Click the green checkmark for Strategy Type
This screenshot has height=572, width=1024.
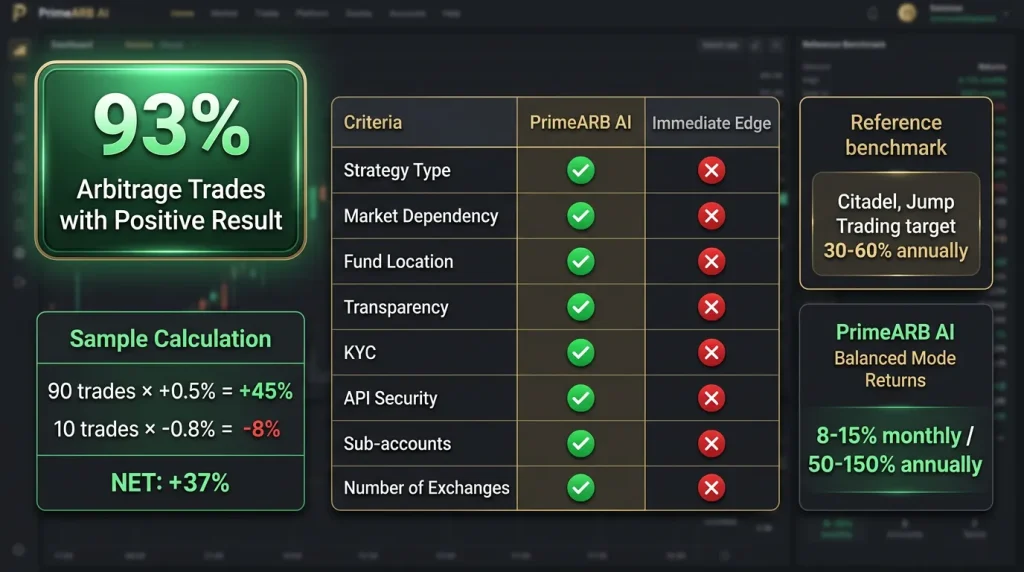580,170
